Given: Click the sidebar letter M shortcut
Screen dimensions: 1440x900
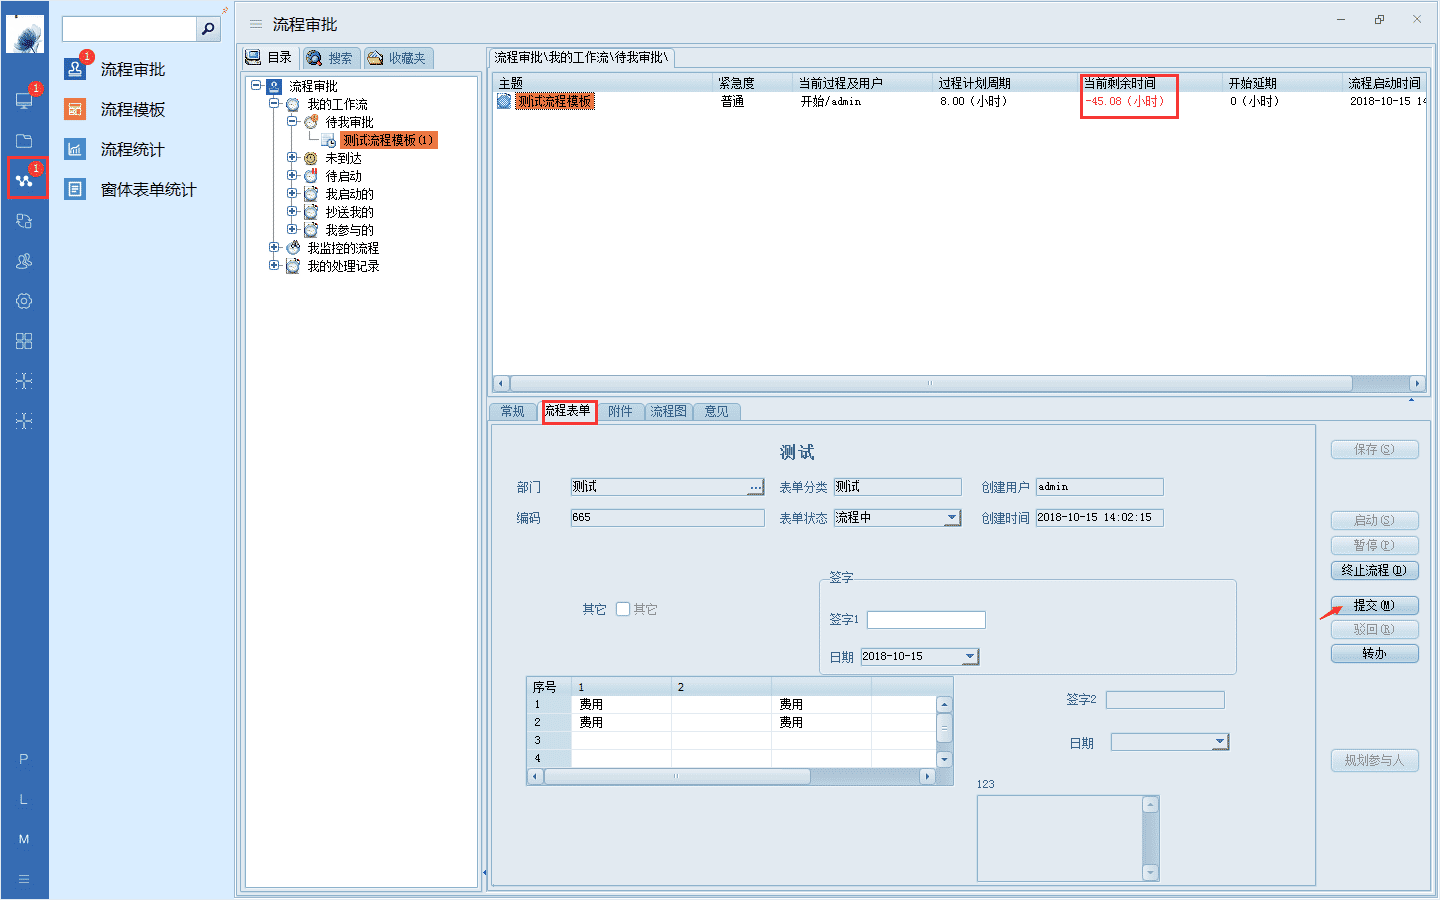Looking at the screenshot, I should (24, 839).
